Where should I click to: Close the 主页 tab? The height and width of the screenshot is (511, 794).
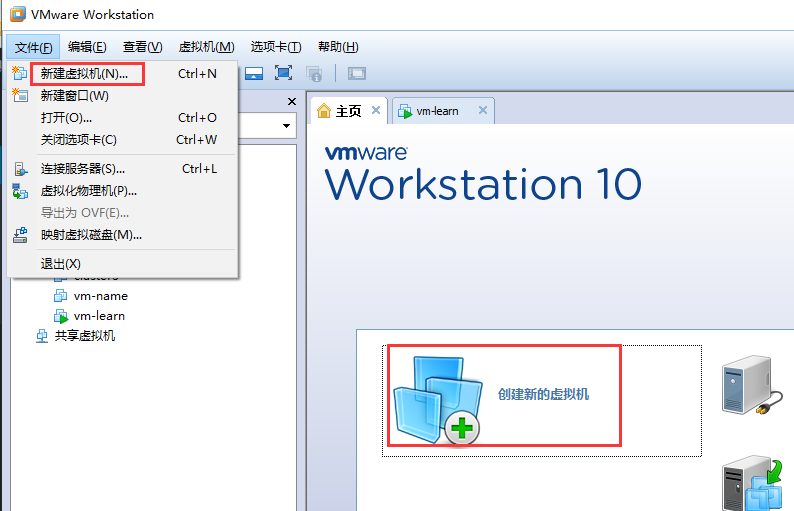(x=376, y=110)
